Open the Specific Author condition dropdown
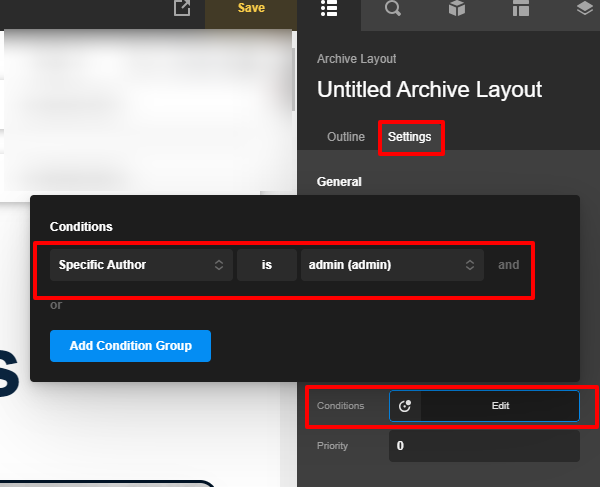 [141, 265]
